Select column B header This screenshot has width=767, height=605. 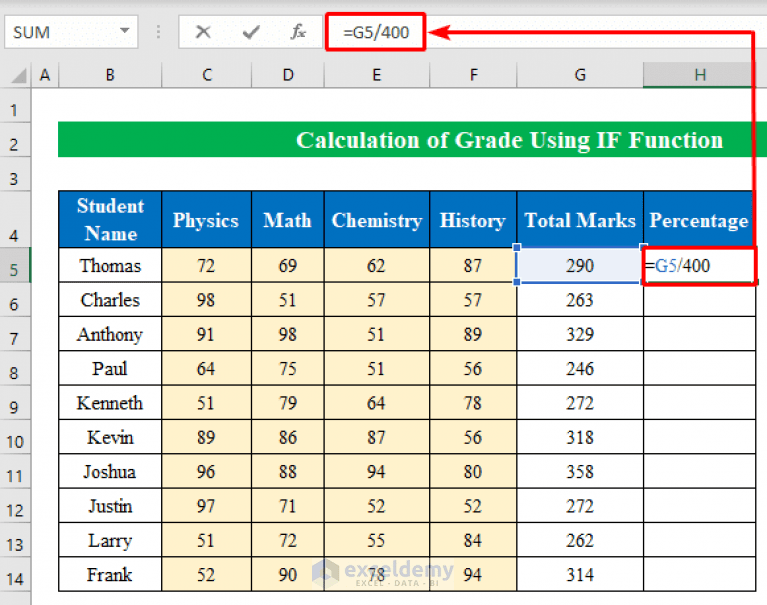[x=110, y=75]
